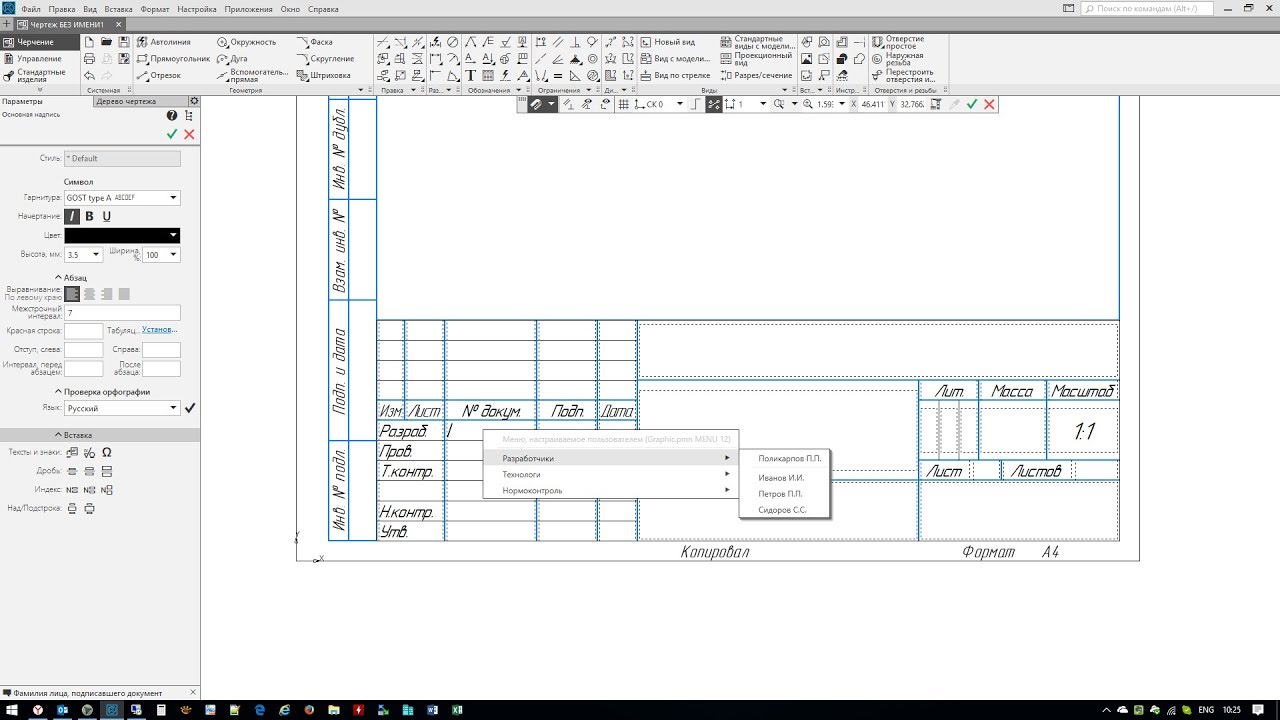Focus the command search box
The height and width of the screenshot is (720, 1280).
pyautogui.click(x=1148, y=8)
